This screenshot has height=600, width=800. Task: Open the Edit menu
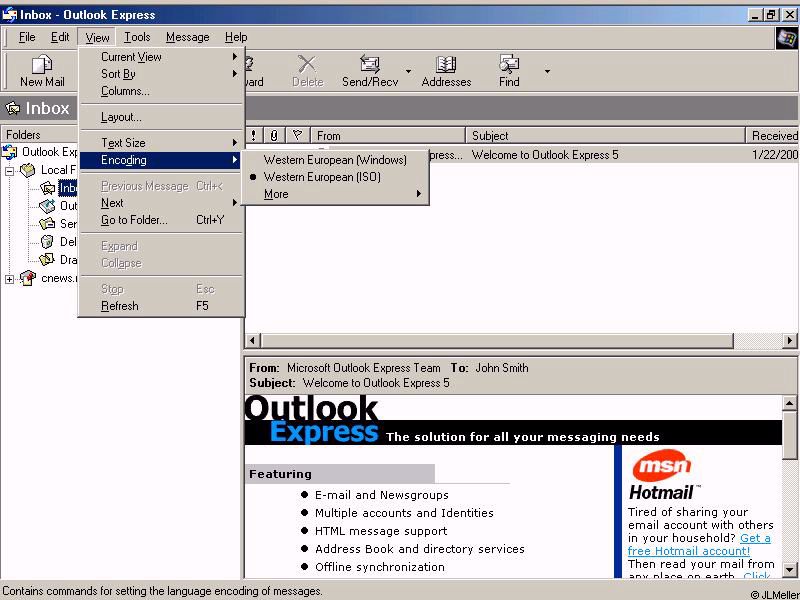[60, 37]
